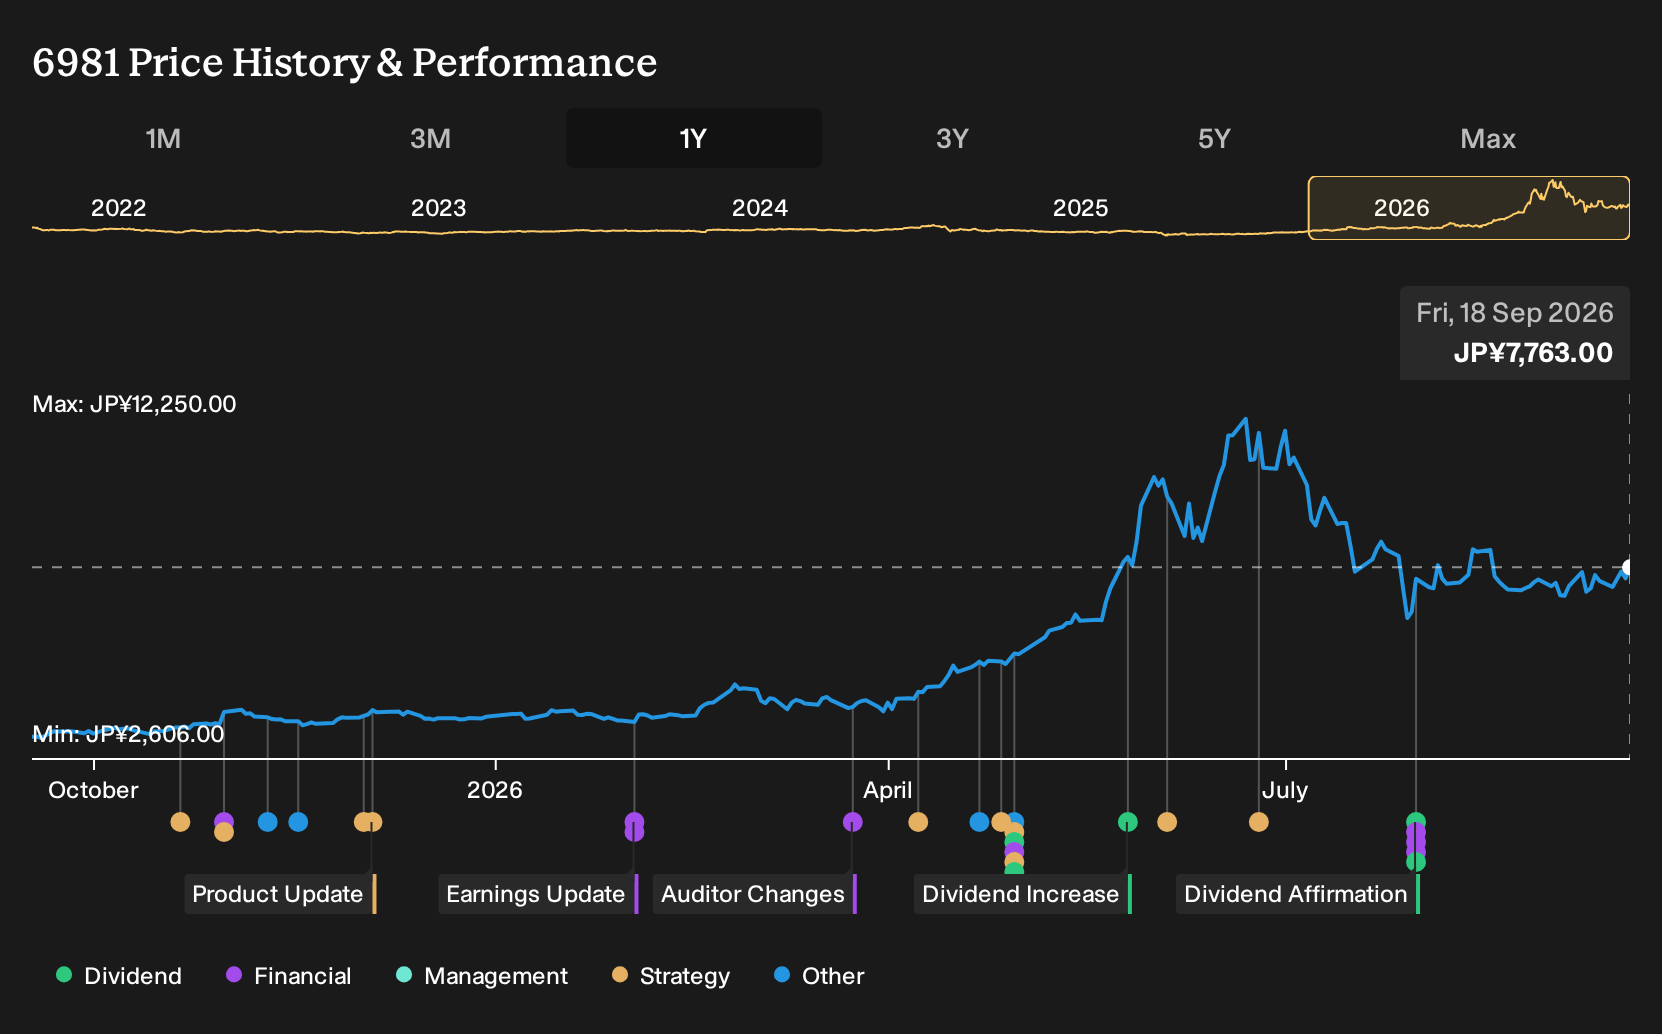Image resolution: width=1662 pixels, height=1034 pixels.
Task: Select the 1Y time range tab
Action: 694,138
